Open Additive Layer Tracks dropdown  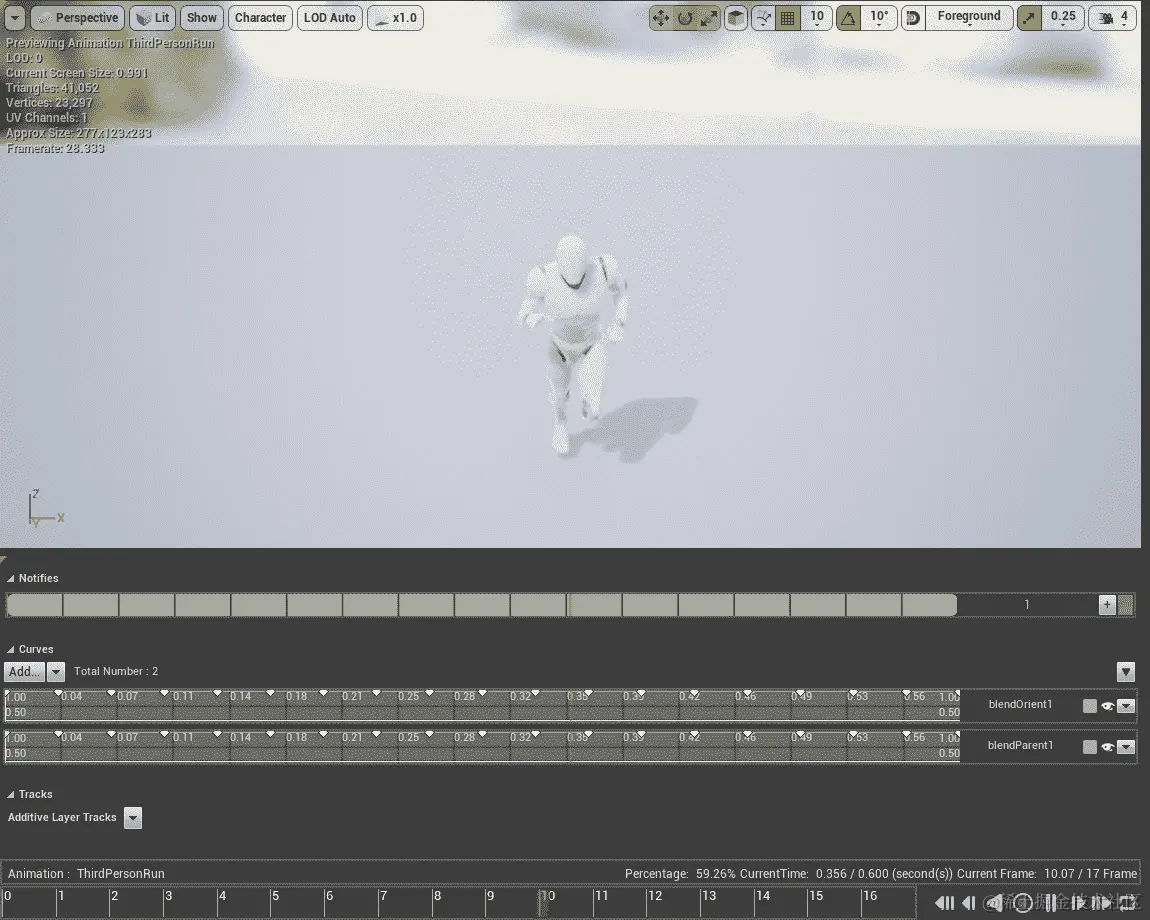pyautogui.click(x=133, y=817)
